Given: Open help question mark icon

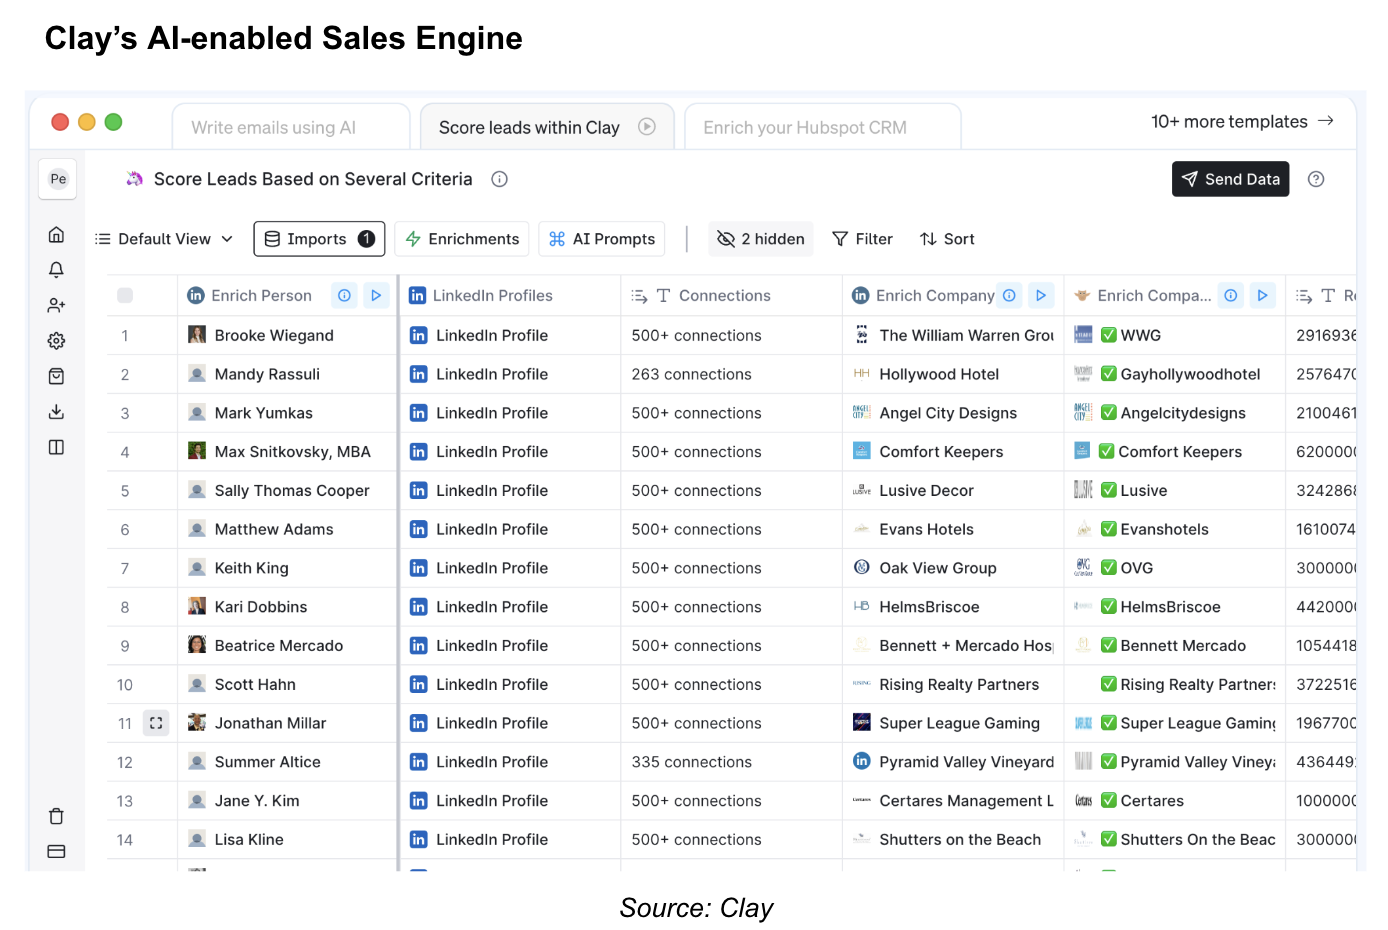Looking at the screenshot, I should click(1316, 179).
